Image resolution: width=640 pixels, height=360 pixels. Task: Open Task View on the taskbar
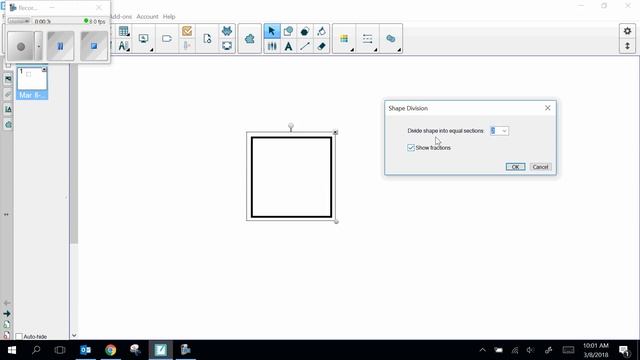[60, 350]
